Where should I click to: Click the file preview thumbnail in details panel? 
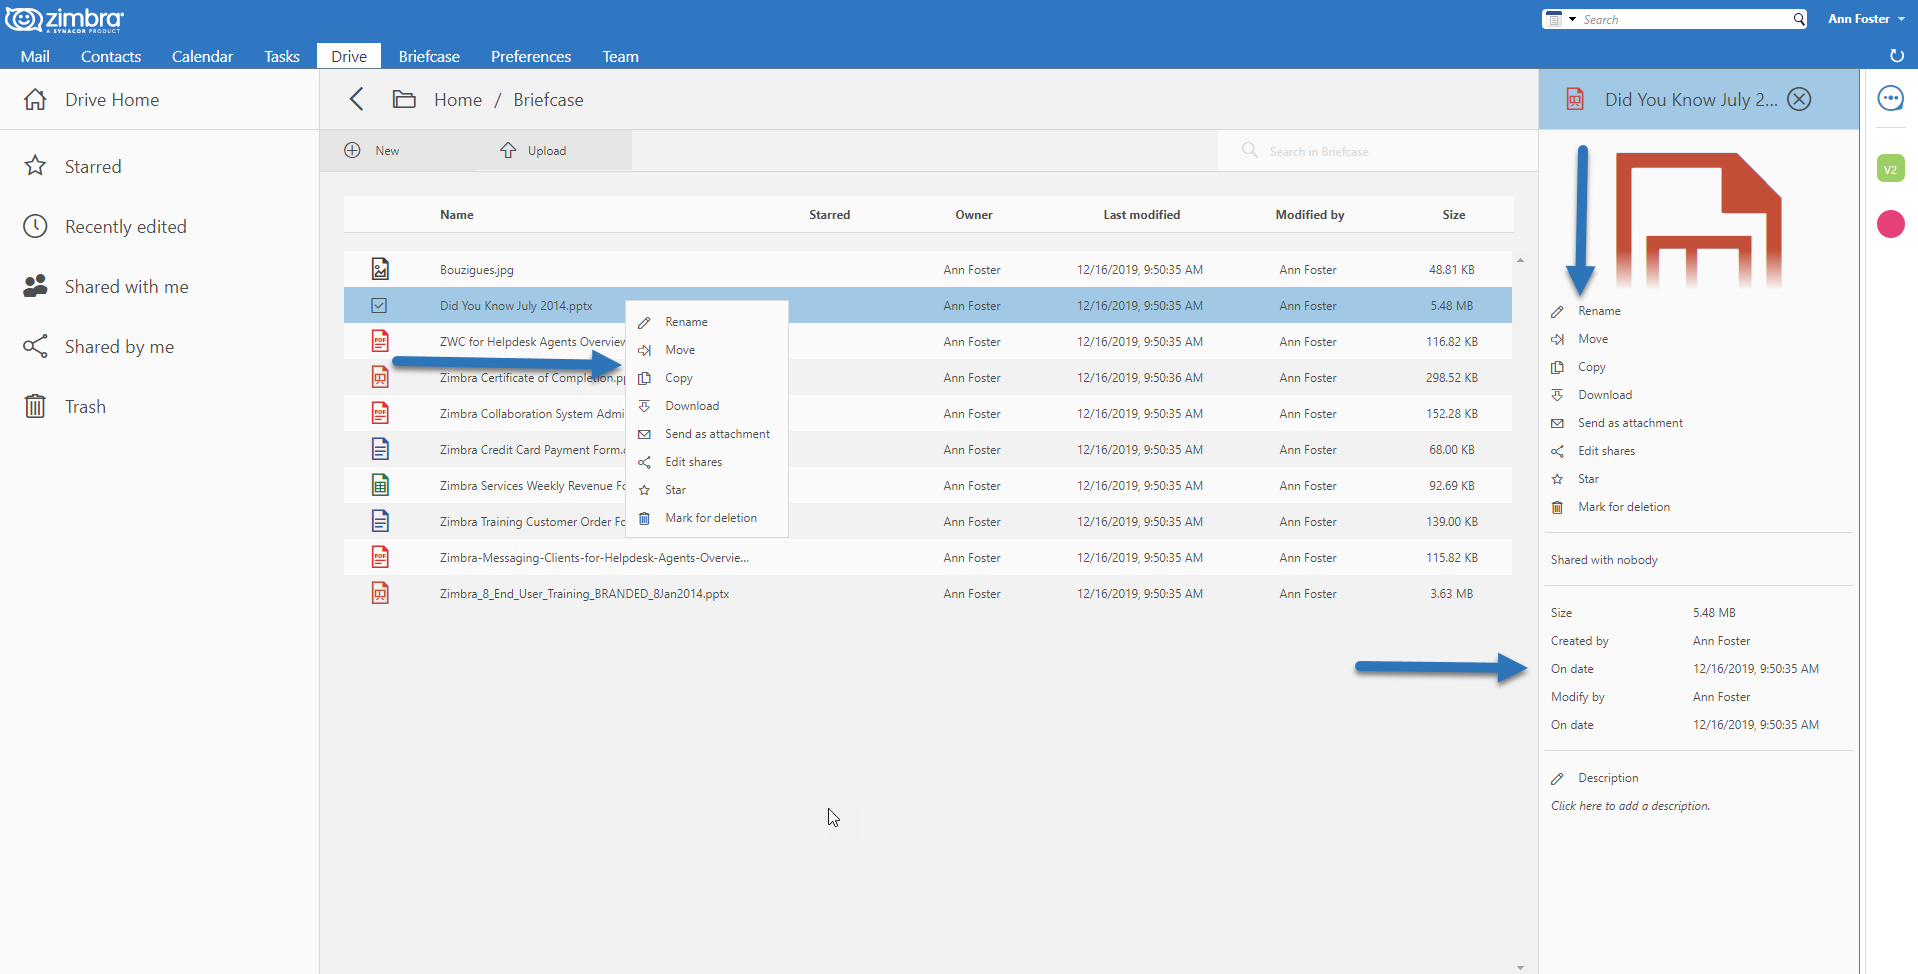[1698, 220]
